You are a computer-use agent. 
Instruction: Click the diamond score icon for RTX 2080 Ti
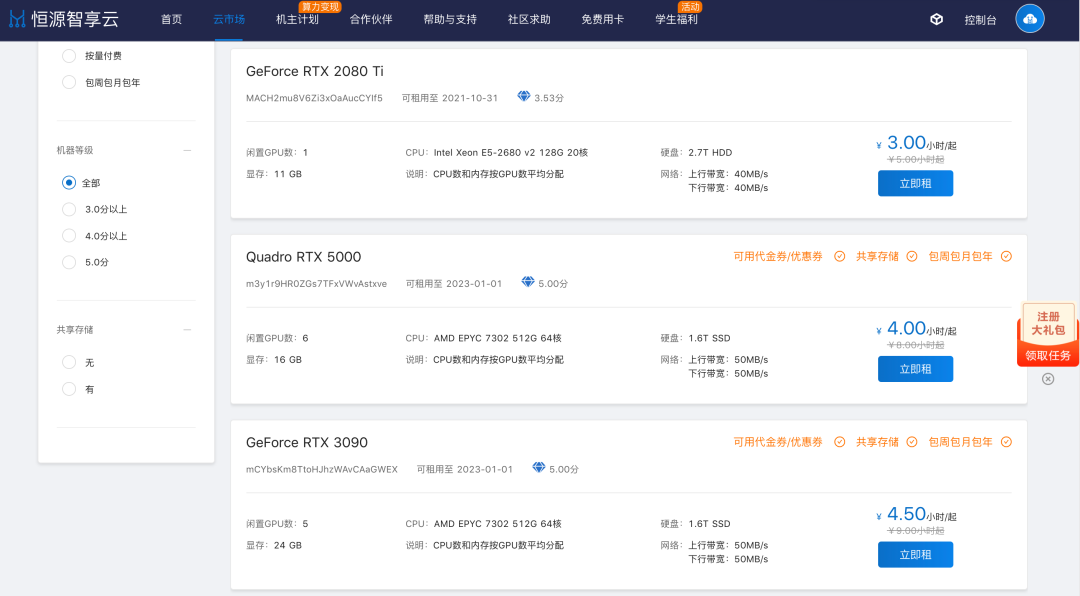tap(523, 96)
